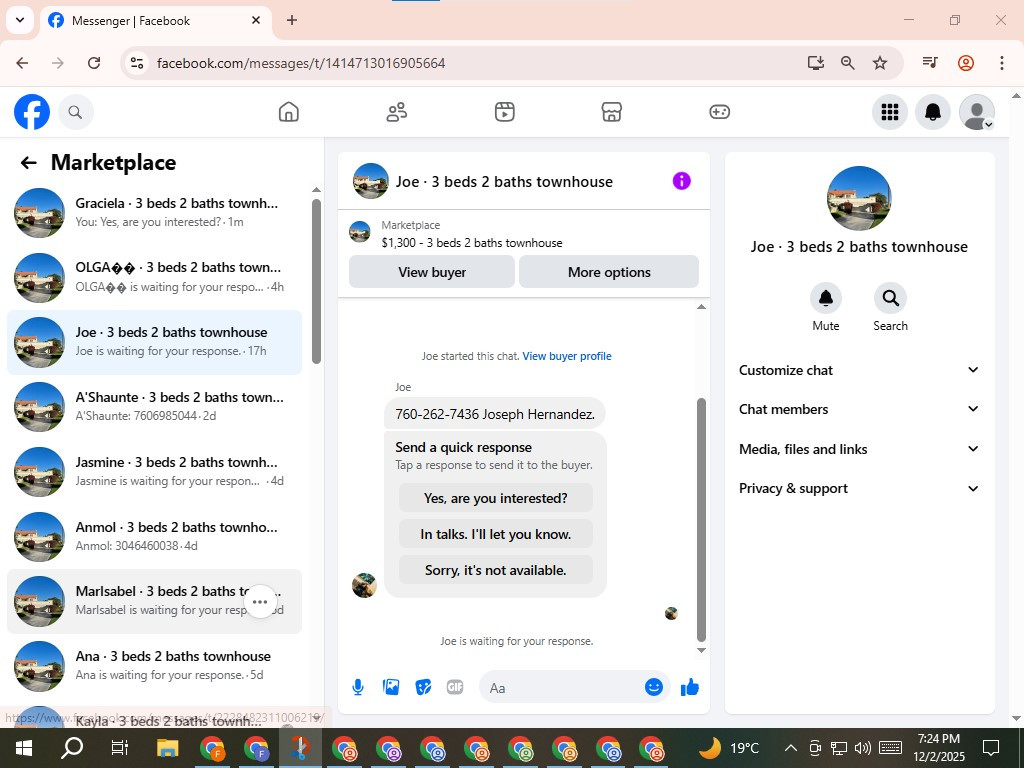Open Chrome profile icon
The image size is (1024, 768).
(x=966, y=63)
